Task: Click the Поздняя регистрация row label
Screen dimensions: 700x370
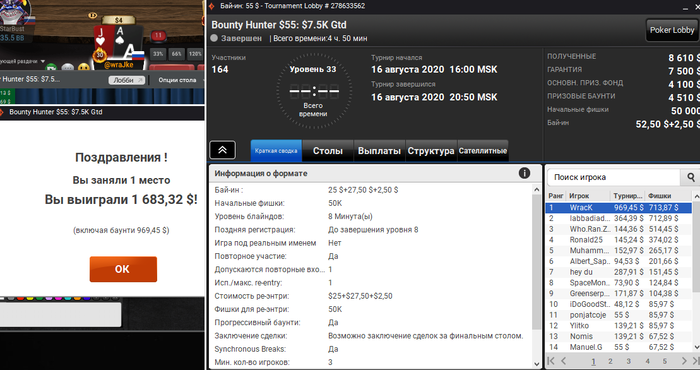Action: click(x=254, y=229)
